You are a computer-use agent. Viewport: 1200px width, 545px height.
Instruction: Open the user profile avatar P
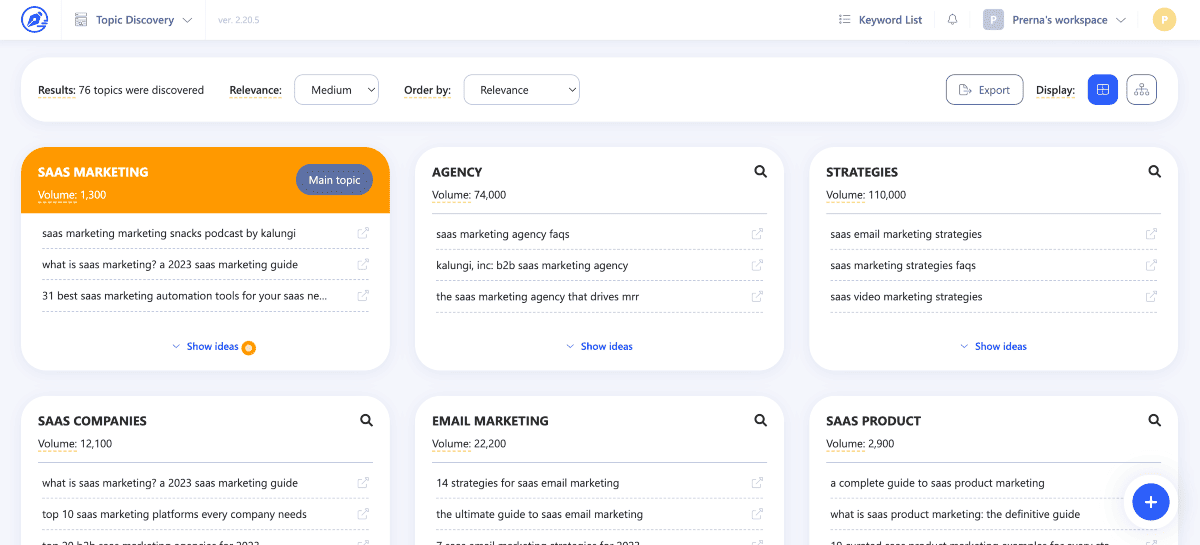[x=1164, y=20]
